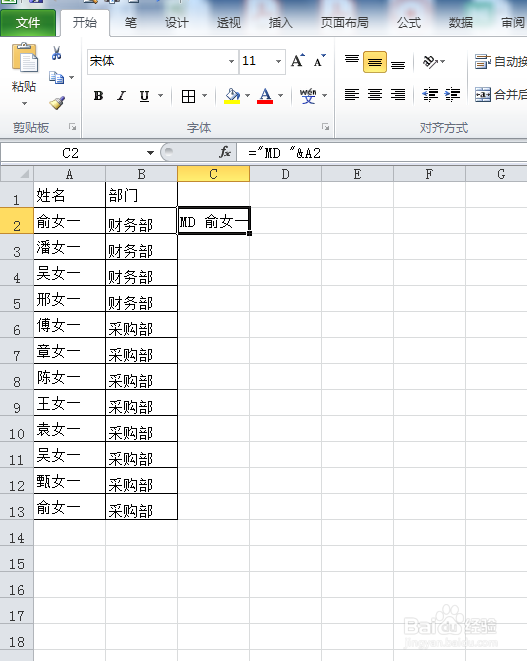Select cell C2 with MD 俞女一

pyautogui.click(x=214, y=221)
